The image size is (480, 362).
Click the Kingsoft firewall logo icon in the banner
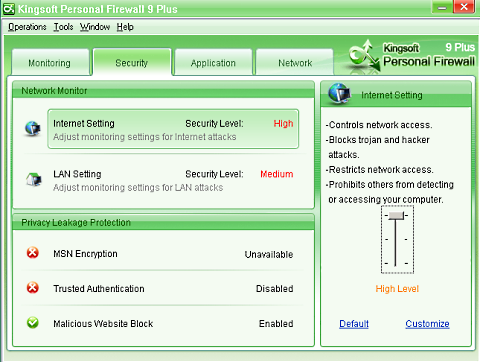tap(364, 56)
